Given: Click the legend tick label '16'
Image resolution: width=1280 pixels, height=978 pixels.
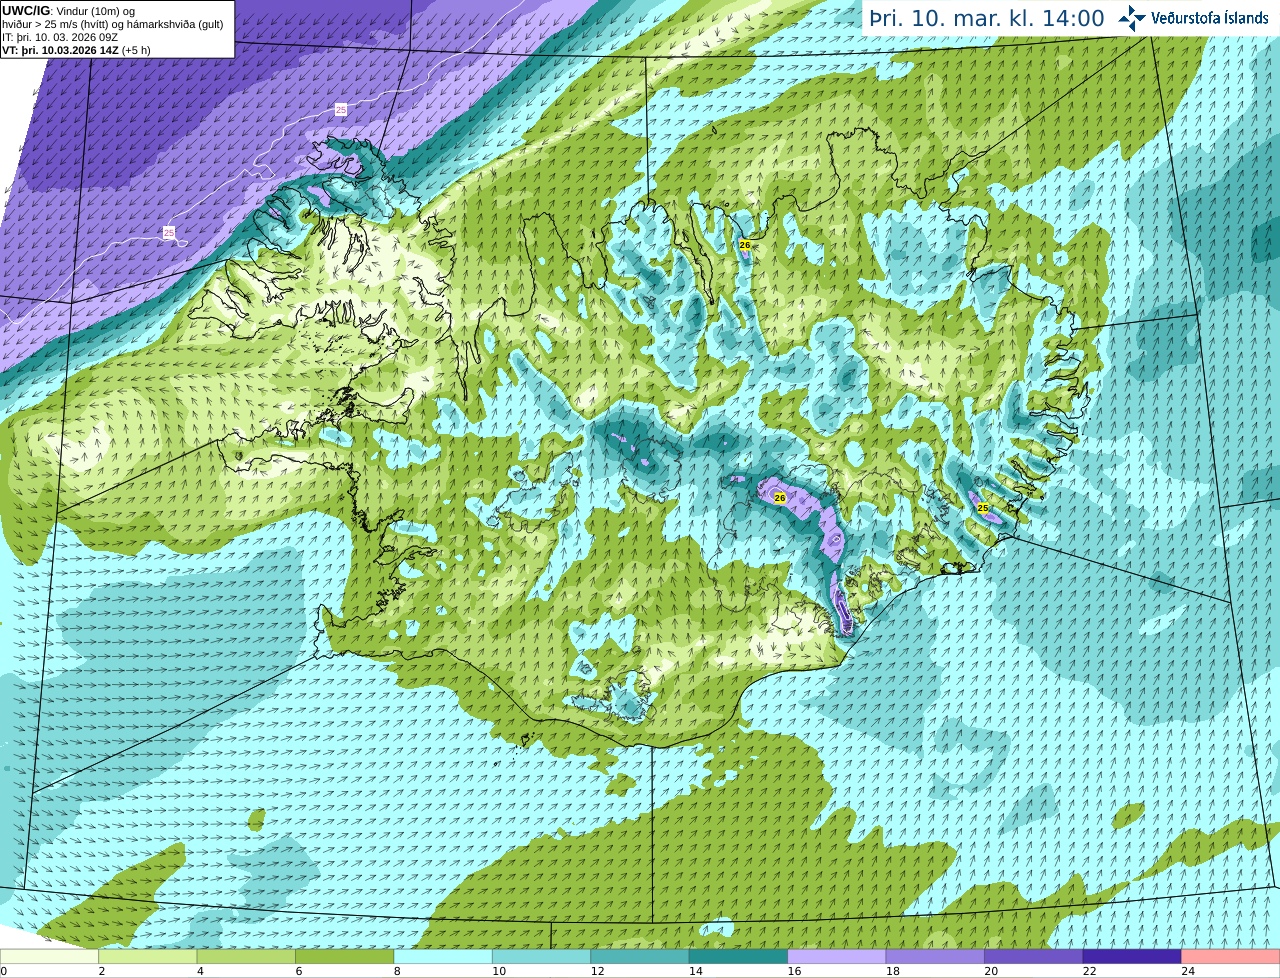Looking at the screenshot, I should coord(795,971).
